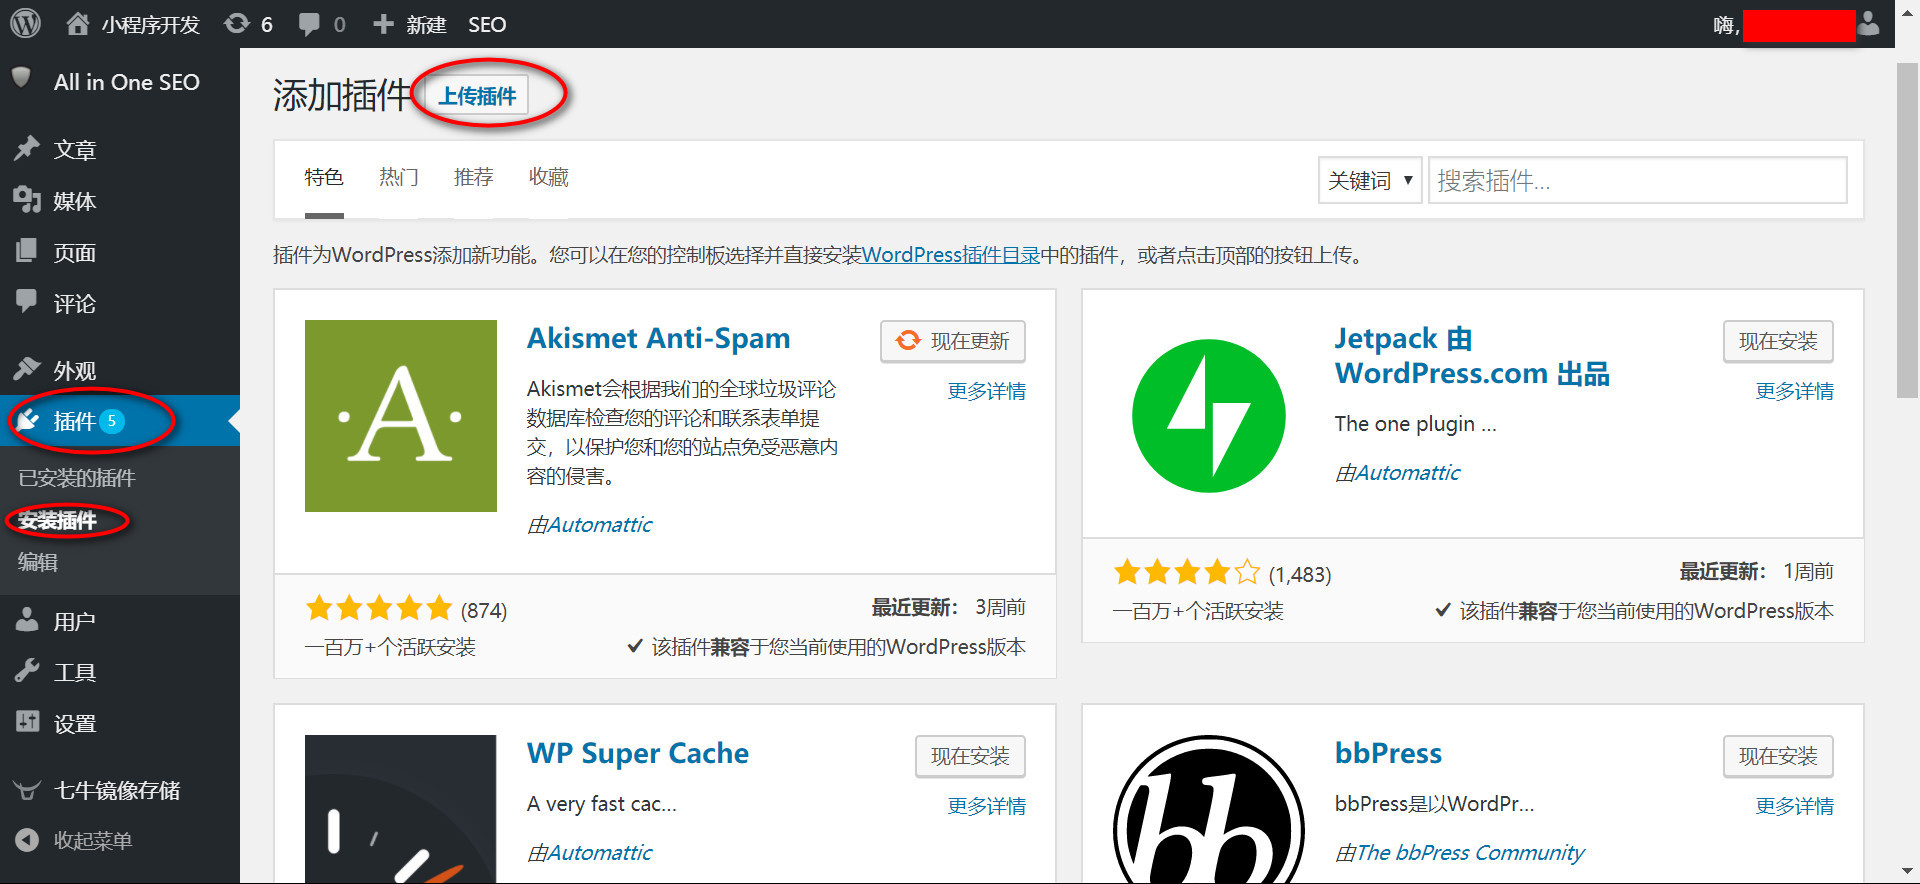
Task: Open the SEO admin bar menu
Action: click(x=487, y=24)
